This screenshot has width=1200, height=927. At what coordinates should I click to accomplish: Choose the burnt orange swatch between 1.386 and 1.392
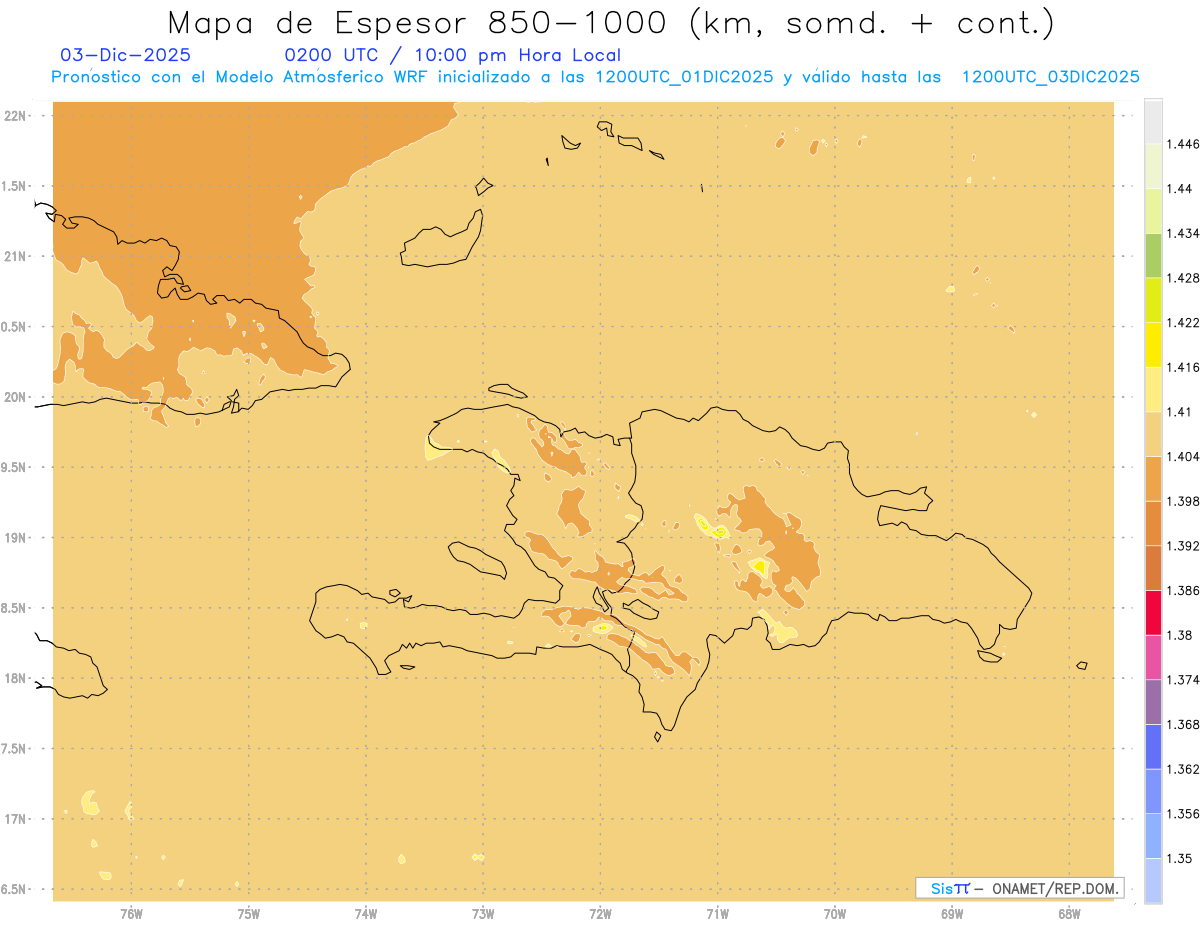click(1153, 568)
